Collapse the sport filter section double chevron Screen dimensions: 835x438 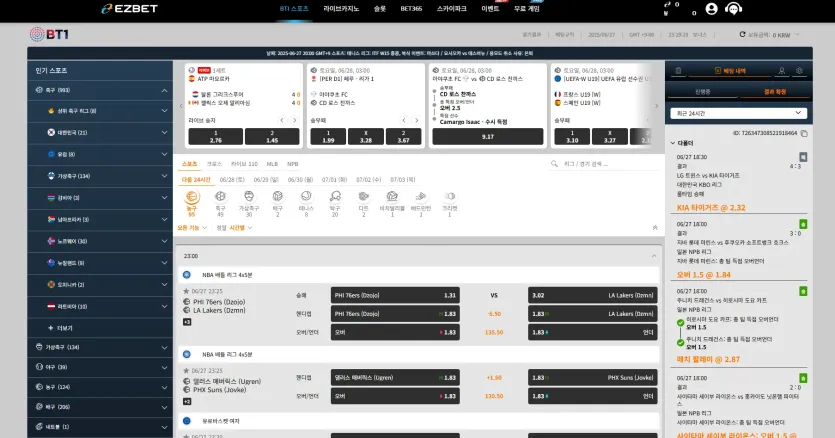tap(655, 228)
